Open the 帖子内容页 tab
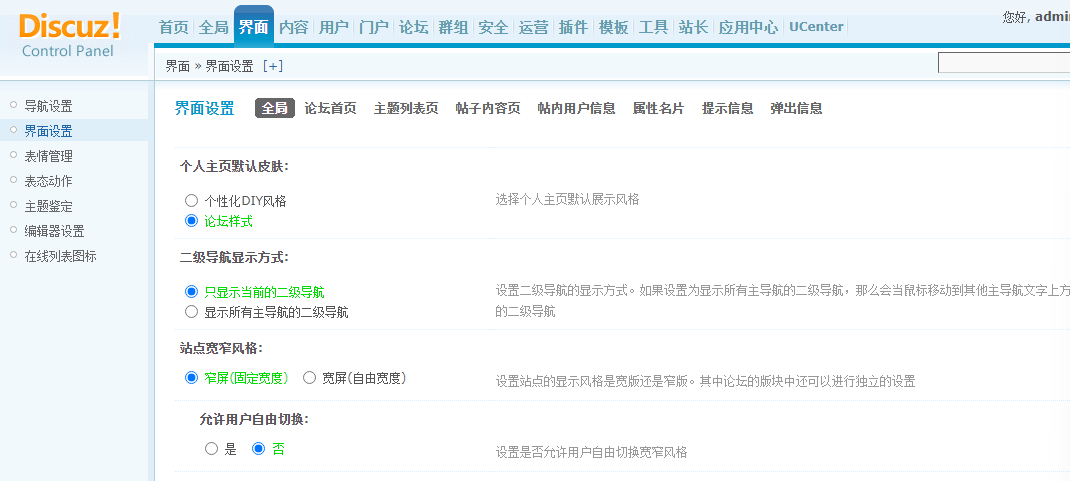The height and width of the screenshot is (481, 1070). (487, 108)
